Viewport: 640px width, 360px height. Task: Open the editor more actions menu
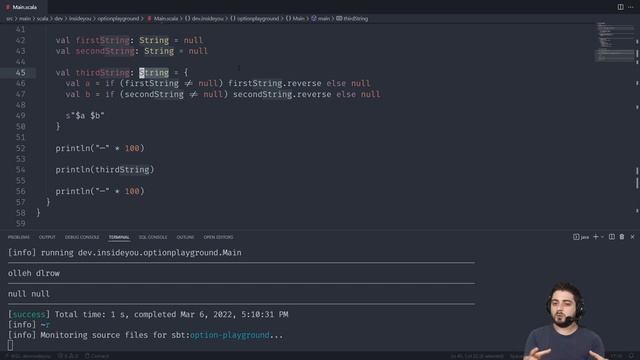(x=631, y=7)
